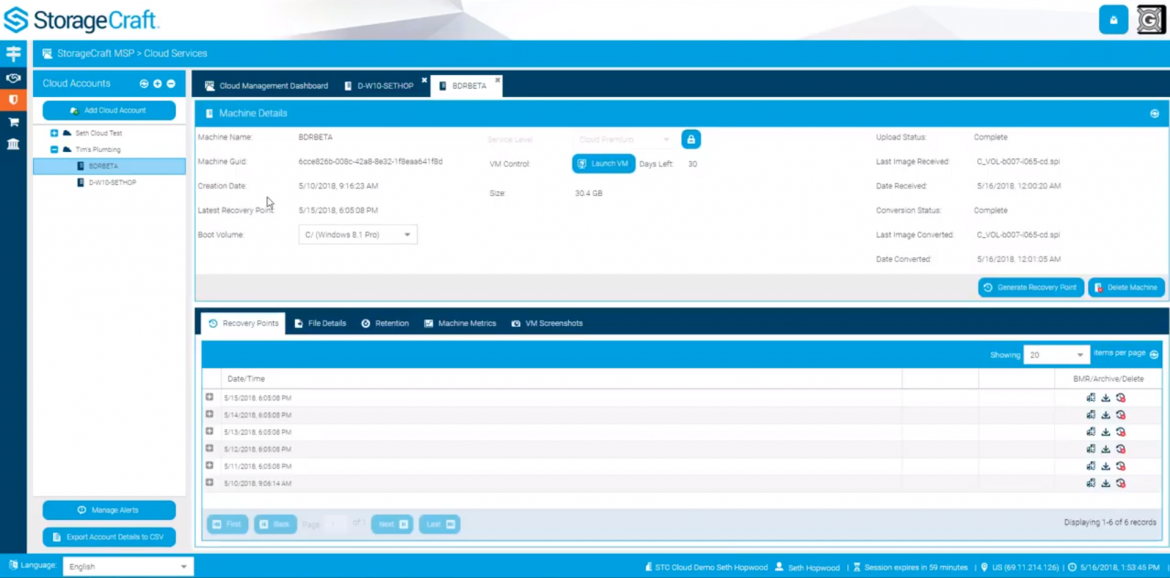Click the partner handshake icon in sidebar
The width and height of the screenshot is (1170, 578).
13,77
